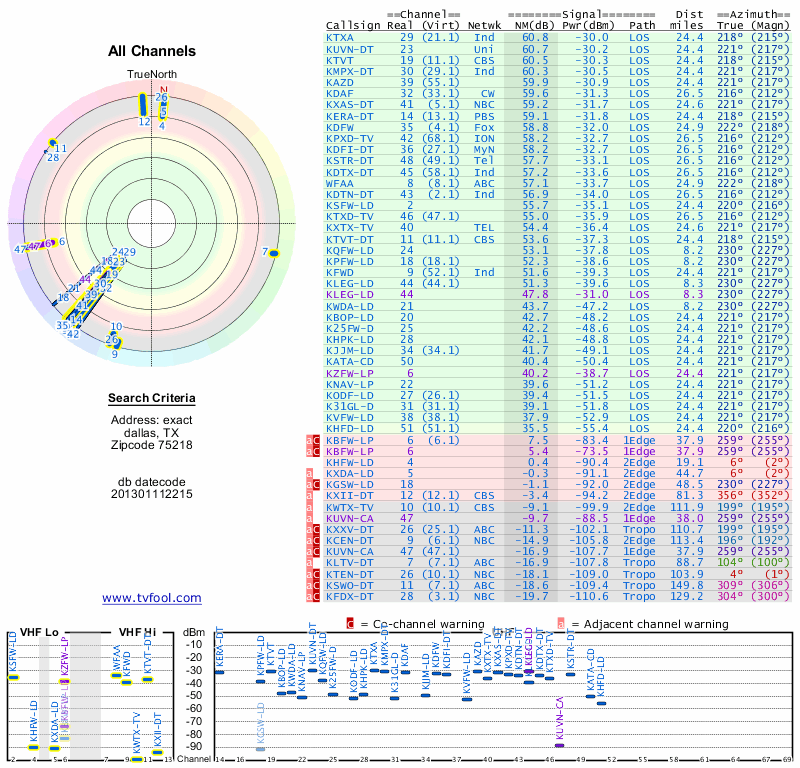This screenshot has width=800, height=768.
Task: Click the All Channels heading
Action: [x=151, y=51]
